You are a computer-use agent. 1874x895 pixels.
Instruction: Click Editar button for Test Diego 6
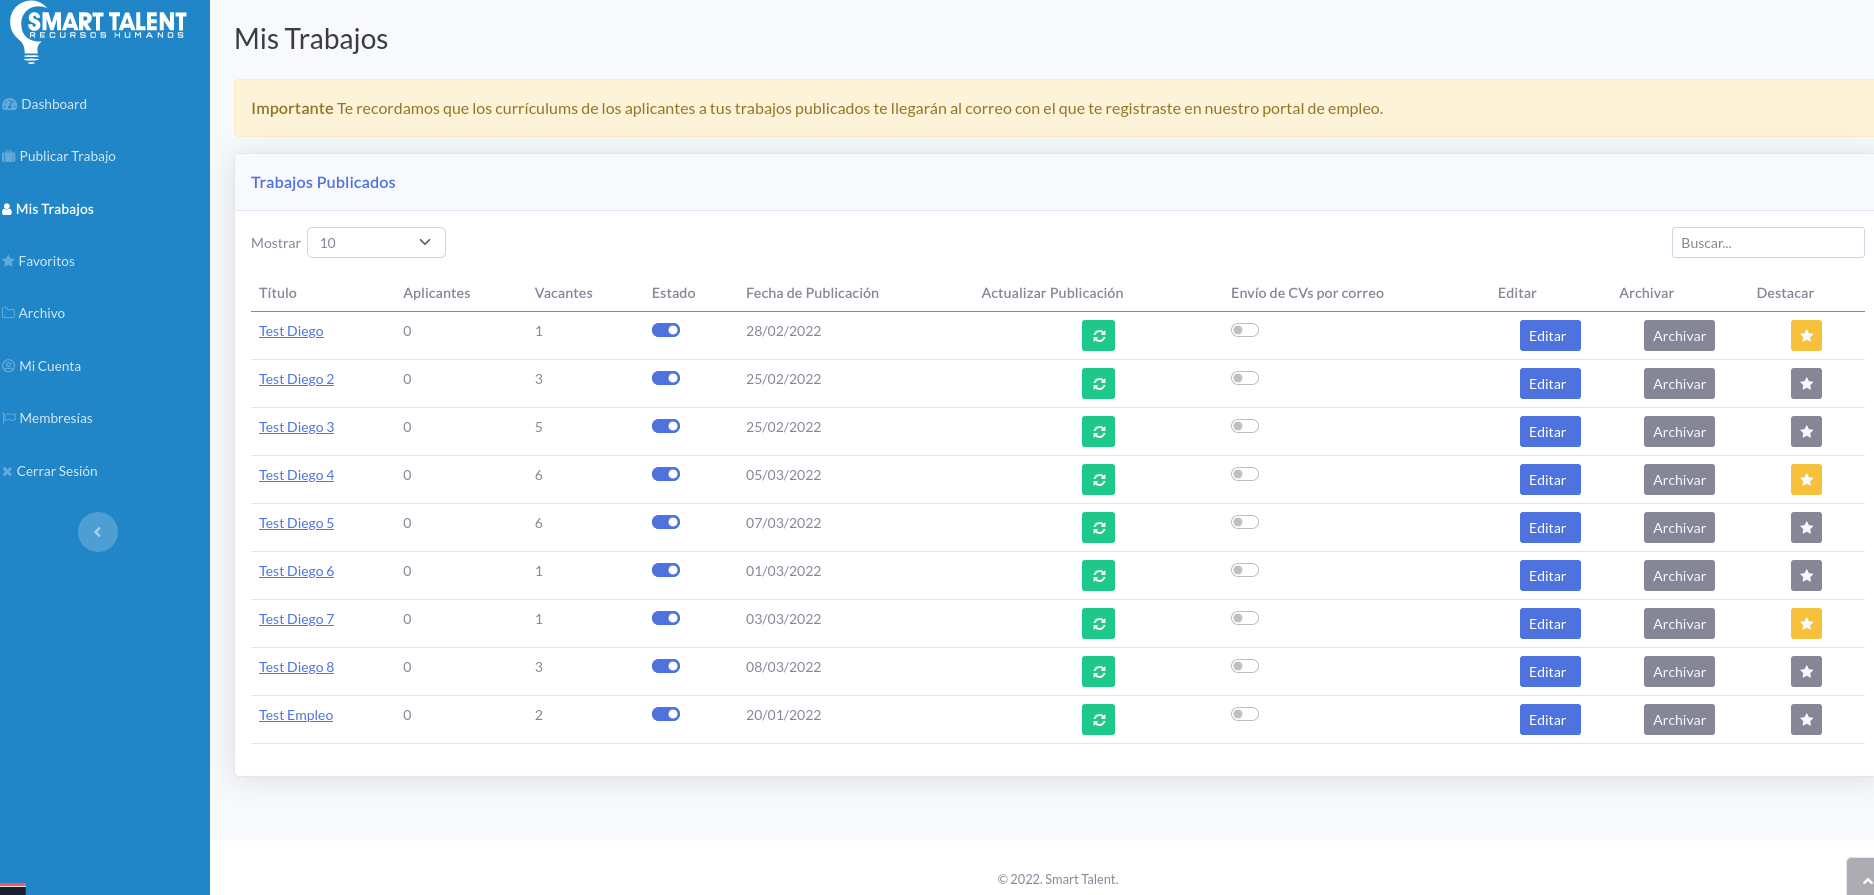1549,576
